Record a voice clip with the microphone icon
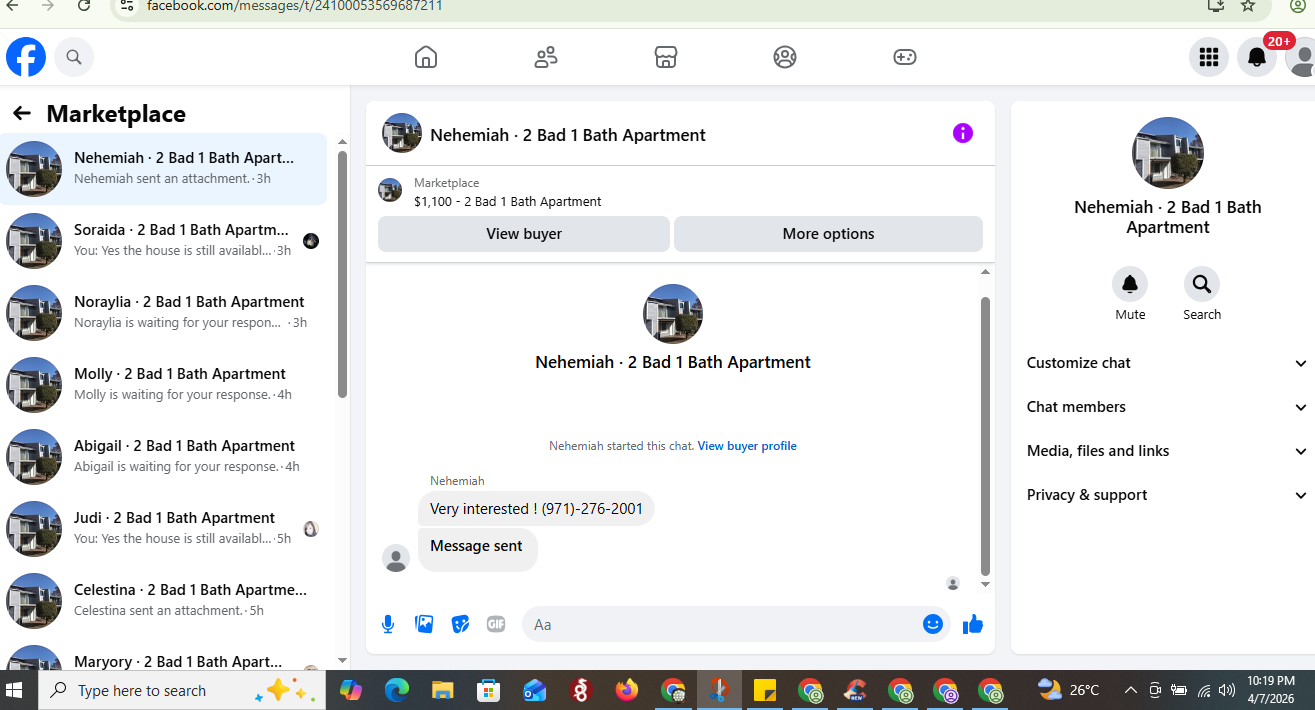 click(x=388, y=624)
